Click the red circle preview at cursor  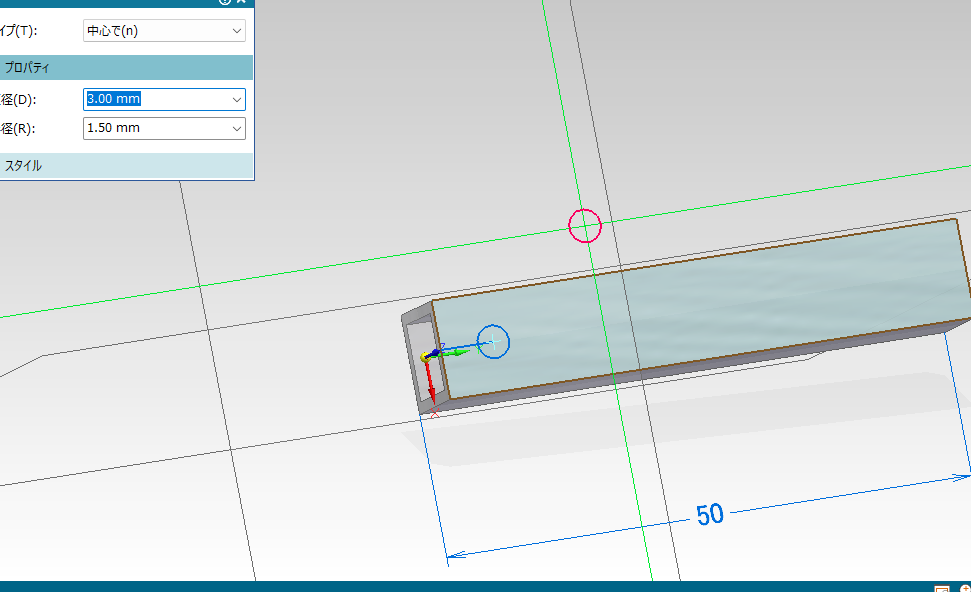tap(584, 226)
